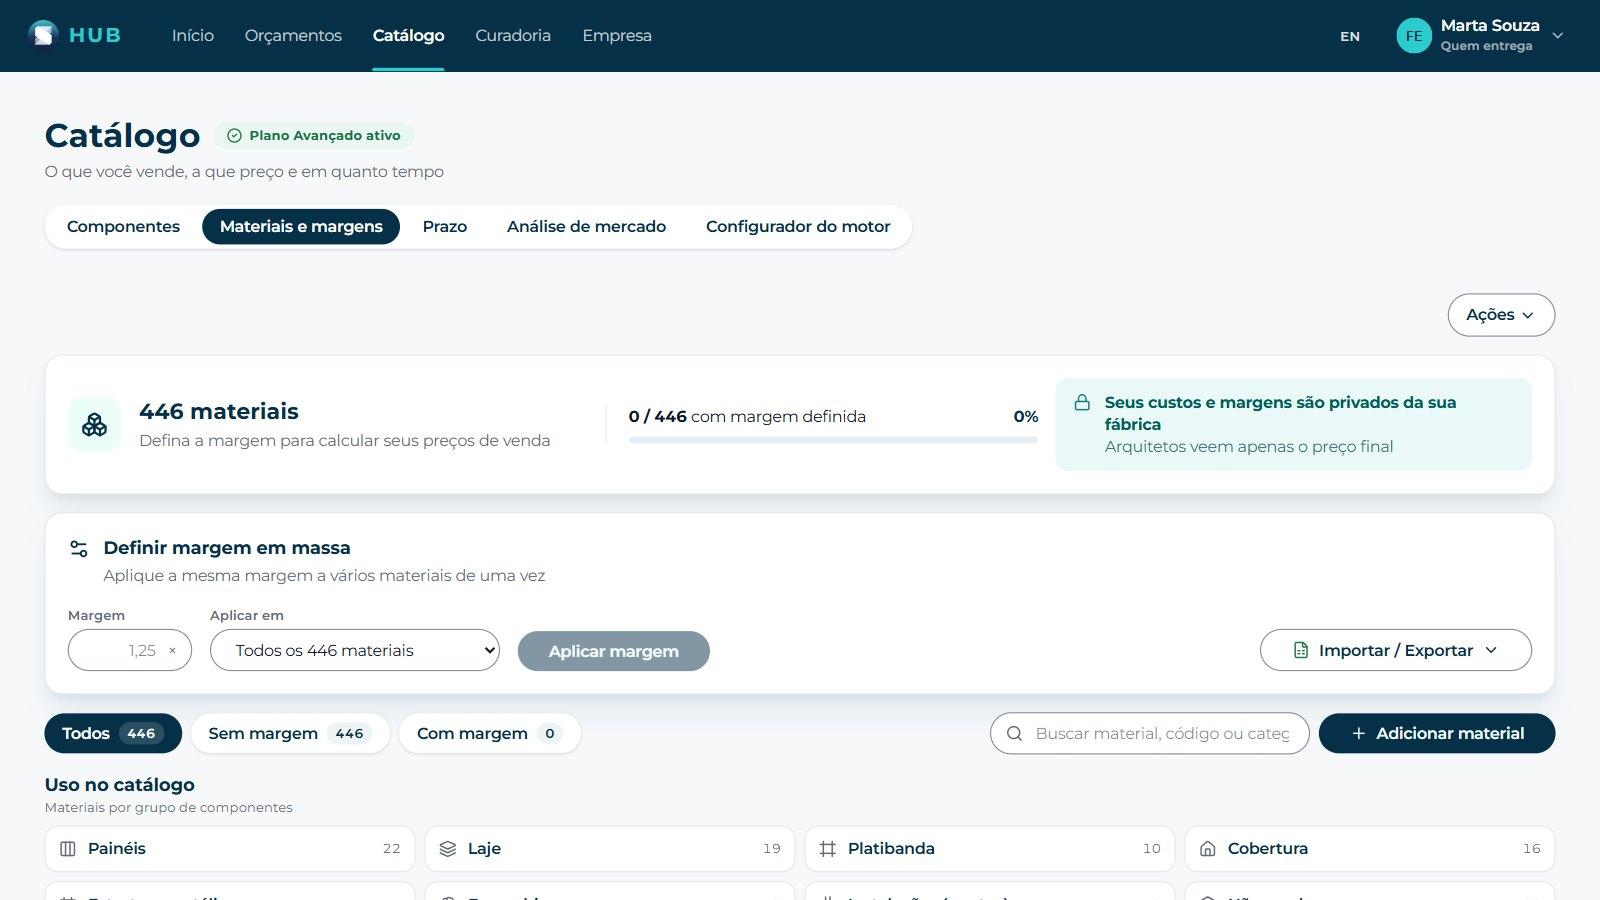Click the Platibanda grid icon

click(828, 848)
